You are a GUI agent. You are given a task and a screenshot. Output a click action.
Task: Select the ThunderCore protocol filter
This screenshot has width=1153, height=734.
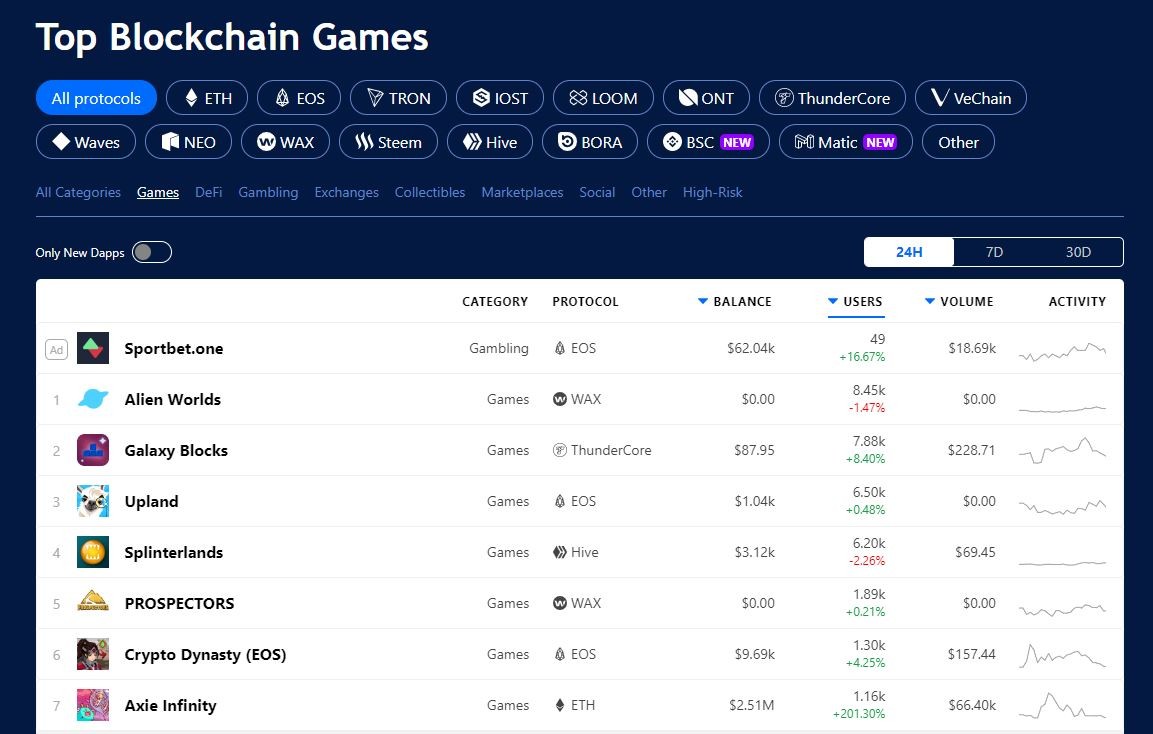tap(832, 98)
